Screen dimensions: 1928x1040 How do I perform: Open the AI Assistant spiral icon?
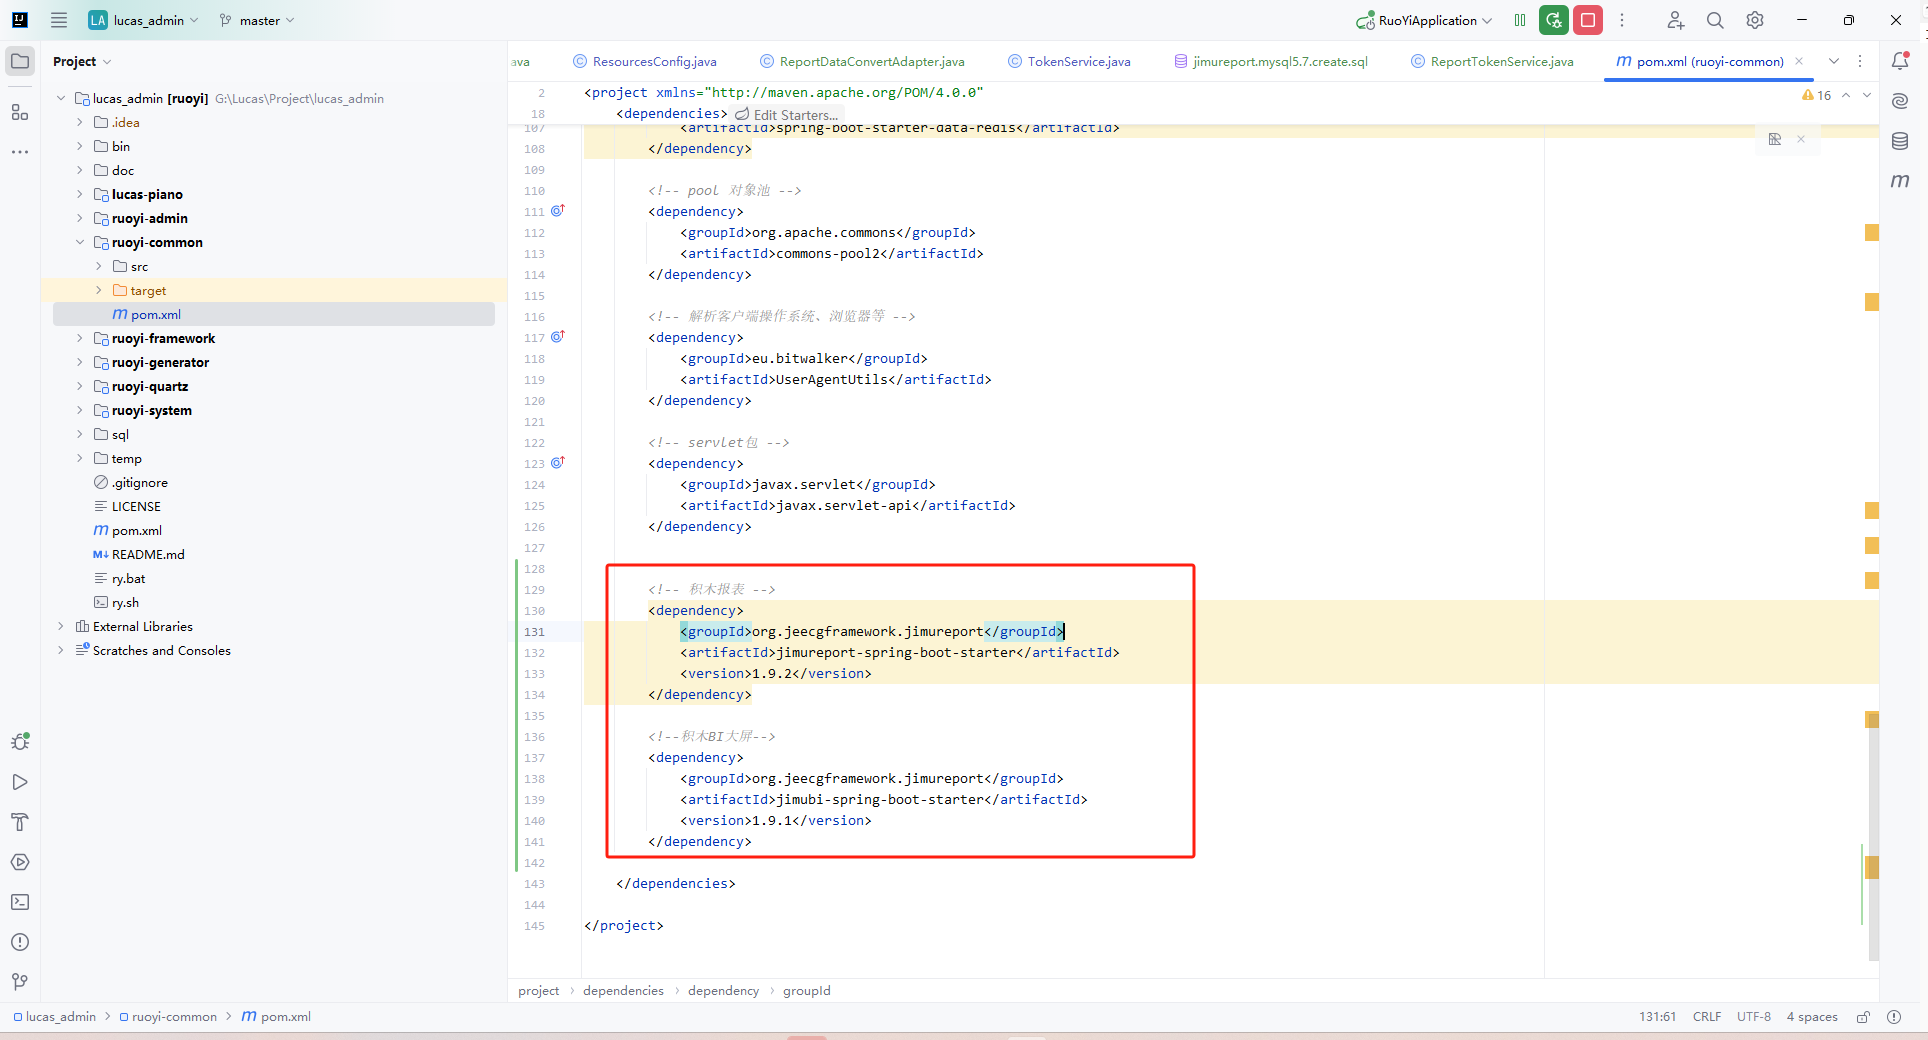1900,101
